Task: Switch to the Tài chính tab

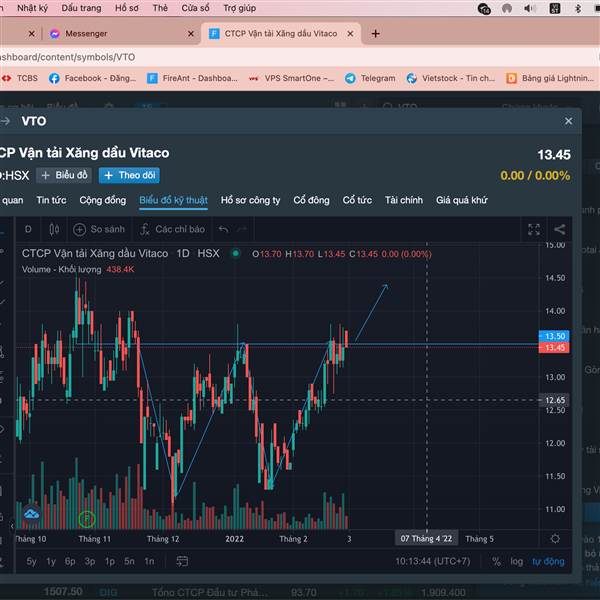Action: click(404, 200)
